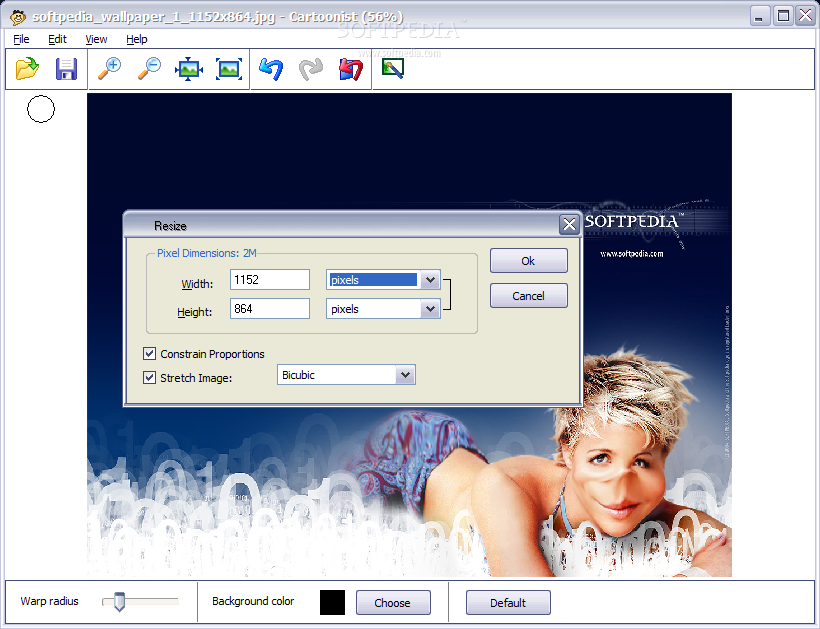Click the Cartoonist app icon in title bar
This screenshot has width=820, height=629.
[x=18, y=17]
